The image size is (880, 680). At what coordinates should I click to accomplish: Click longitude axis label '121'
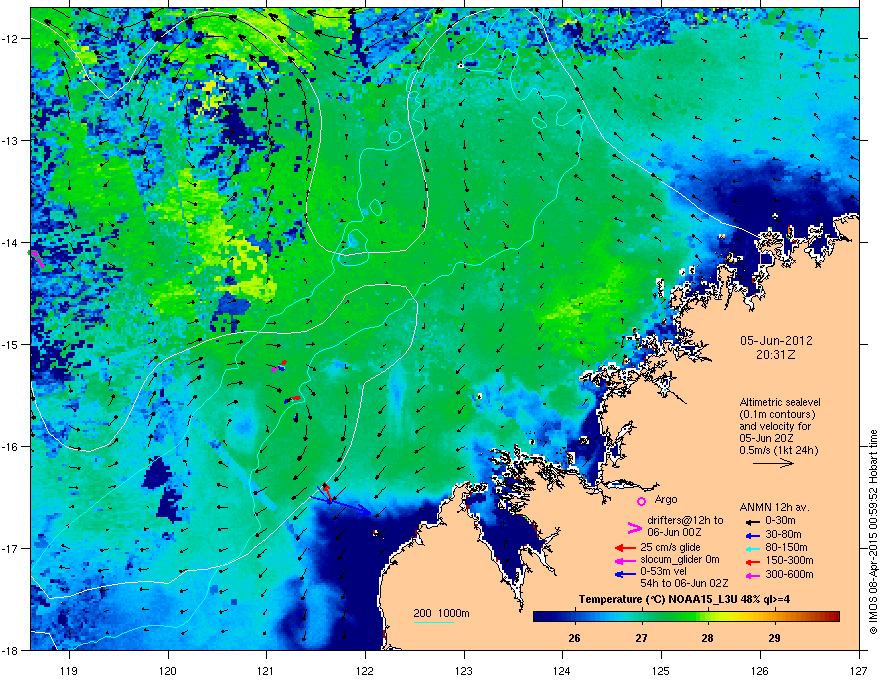click(x=266, y=671)
